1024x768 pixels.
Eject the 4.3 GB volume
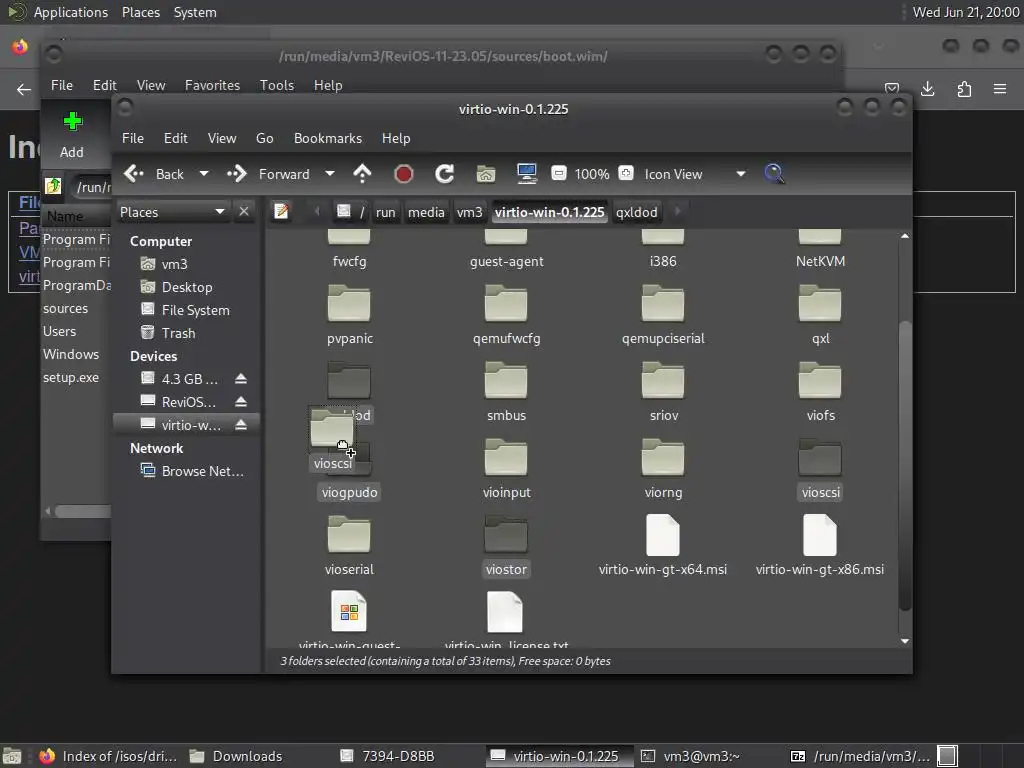[241, 379]
